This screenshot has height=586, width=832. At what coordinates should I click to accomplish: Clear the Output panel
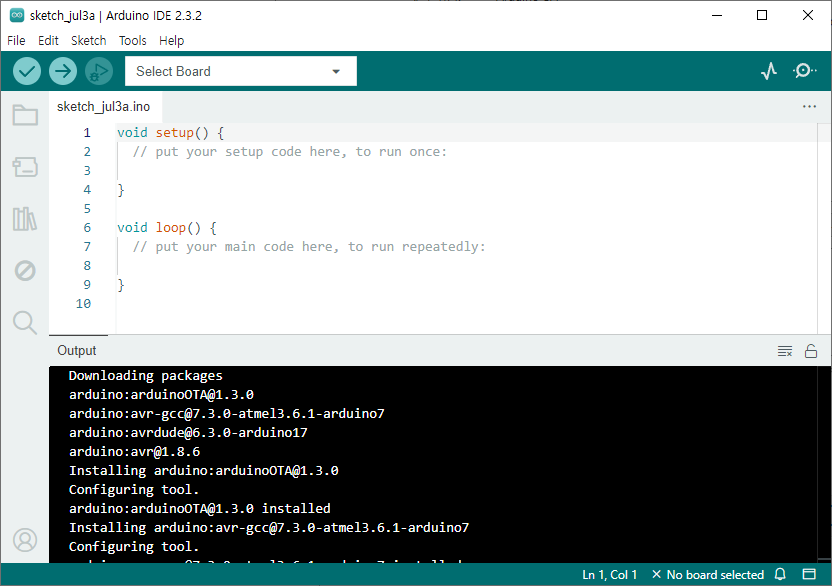tap(785, 351)
